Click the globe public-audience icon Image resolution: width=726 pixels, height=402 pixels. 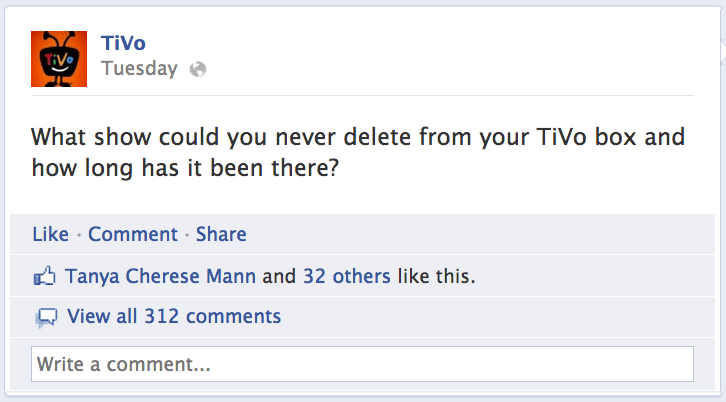click(x=198, y=69)
